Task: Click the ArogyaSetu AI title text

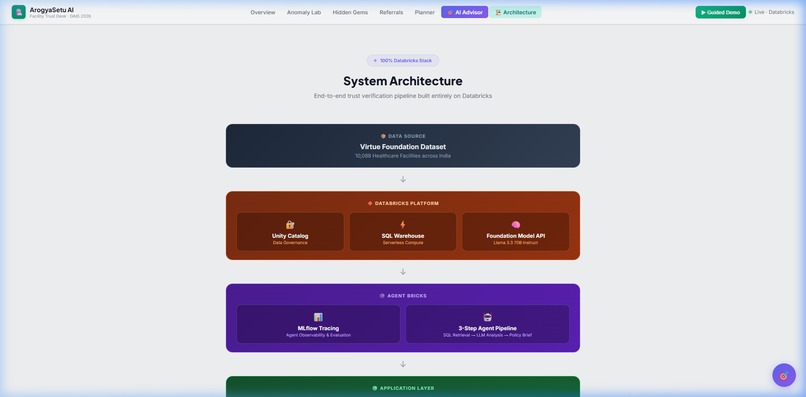Action: [51, 10]
